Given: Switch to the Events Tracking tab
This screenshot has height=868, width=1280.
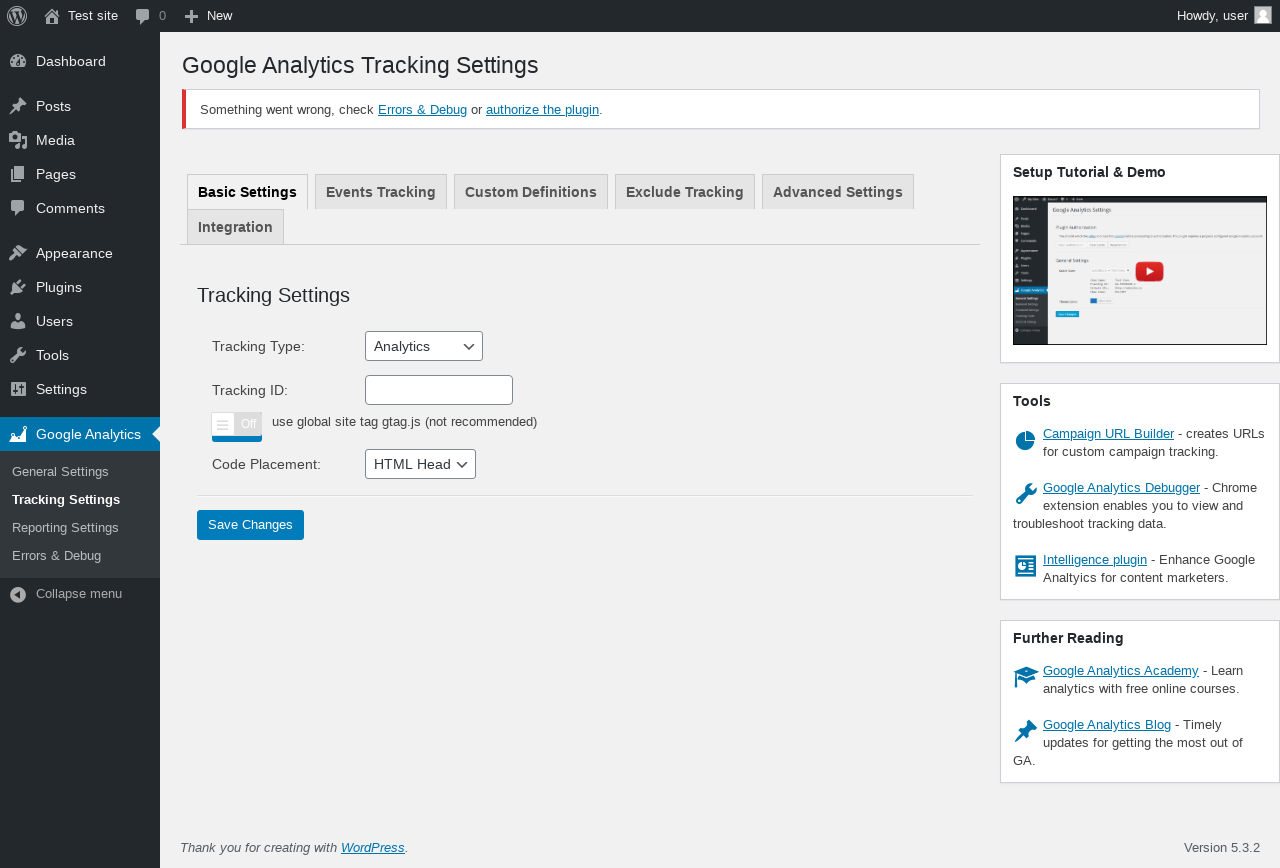Looking at the screenshot, I should [x=381, y=192].
